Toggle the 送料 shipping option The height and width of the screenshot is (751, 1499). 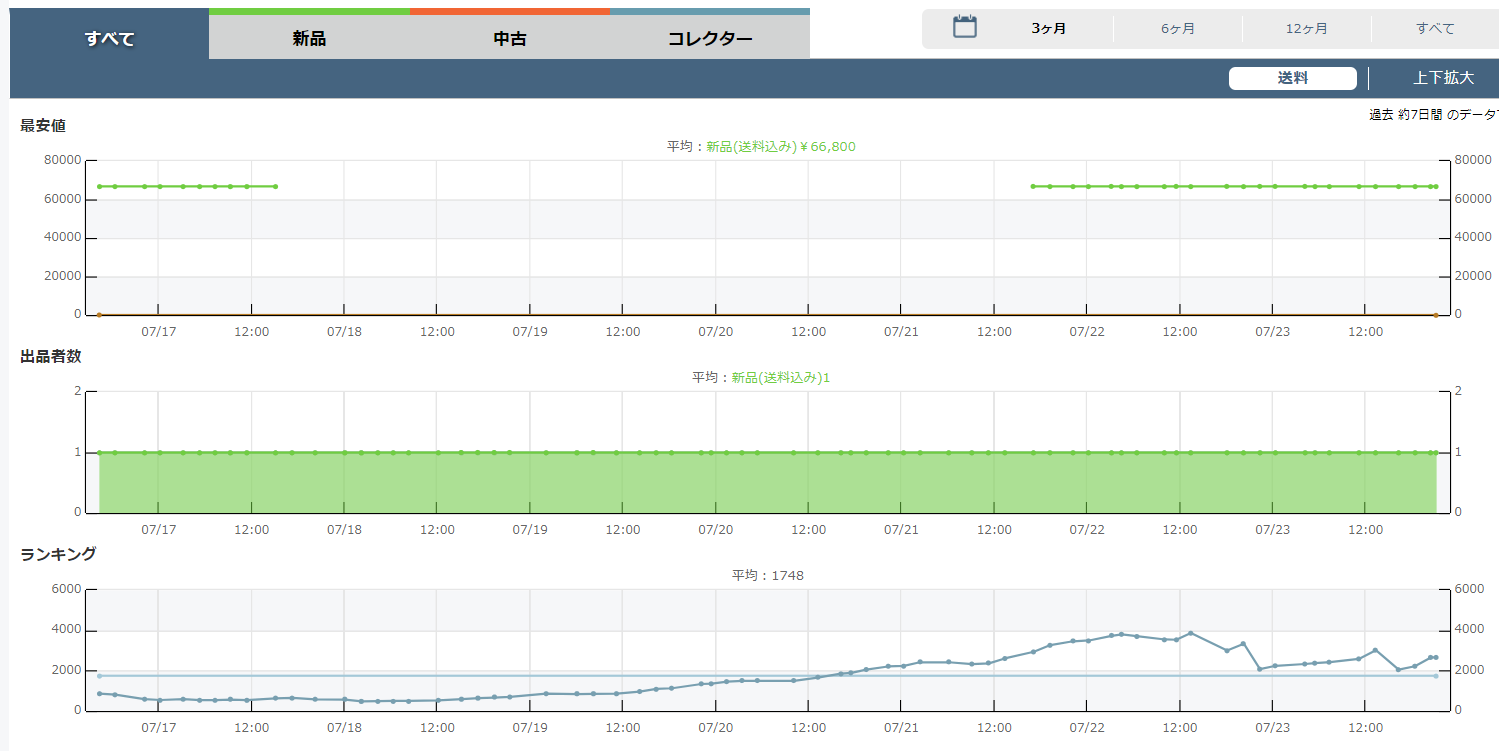pyautogui.click(x=1292, y=78)
